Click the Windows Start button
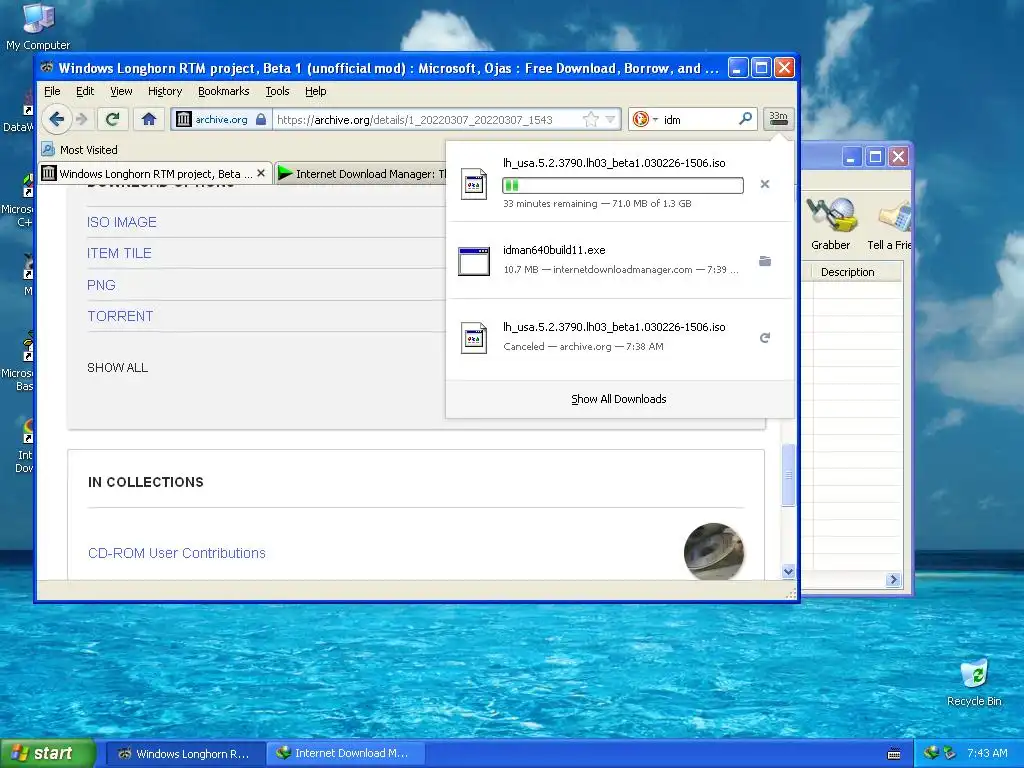Screen dimensions: 1024x768 47,754
